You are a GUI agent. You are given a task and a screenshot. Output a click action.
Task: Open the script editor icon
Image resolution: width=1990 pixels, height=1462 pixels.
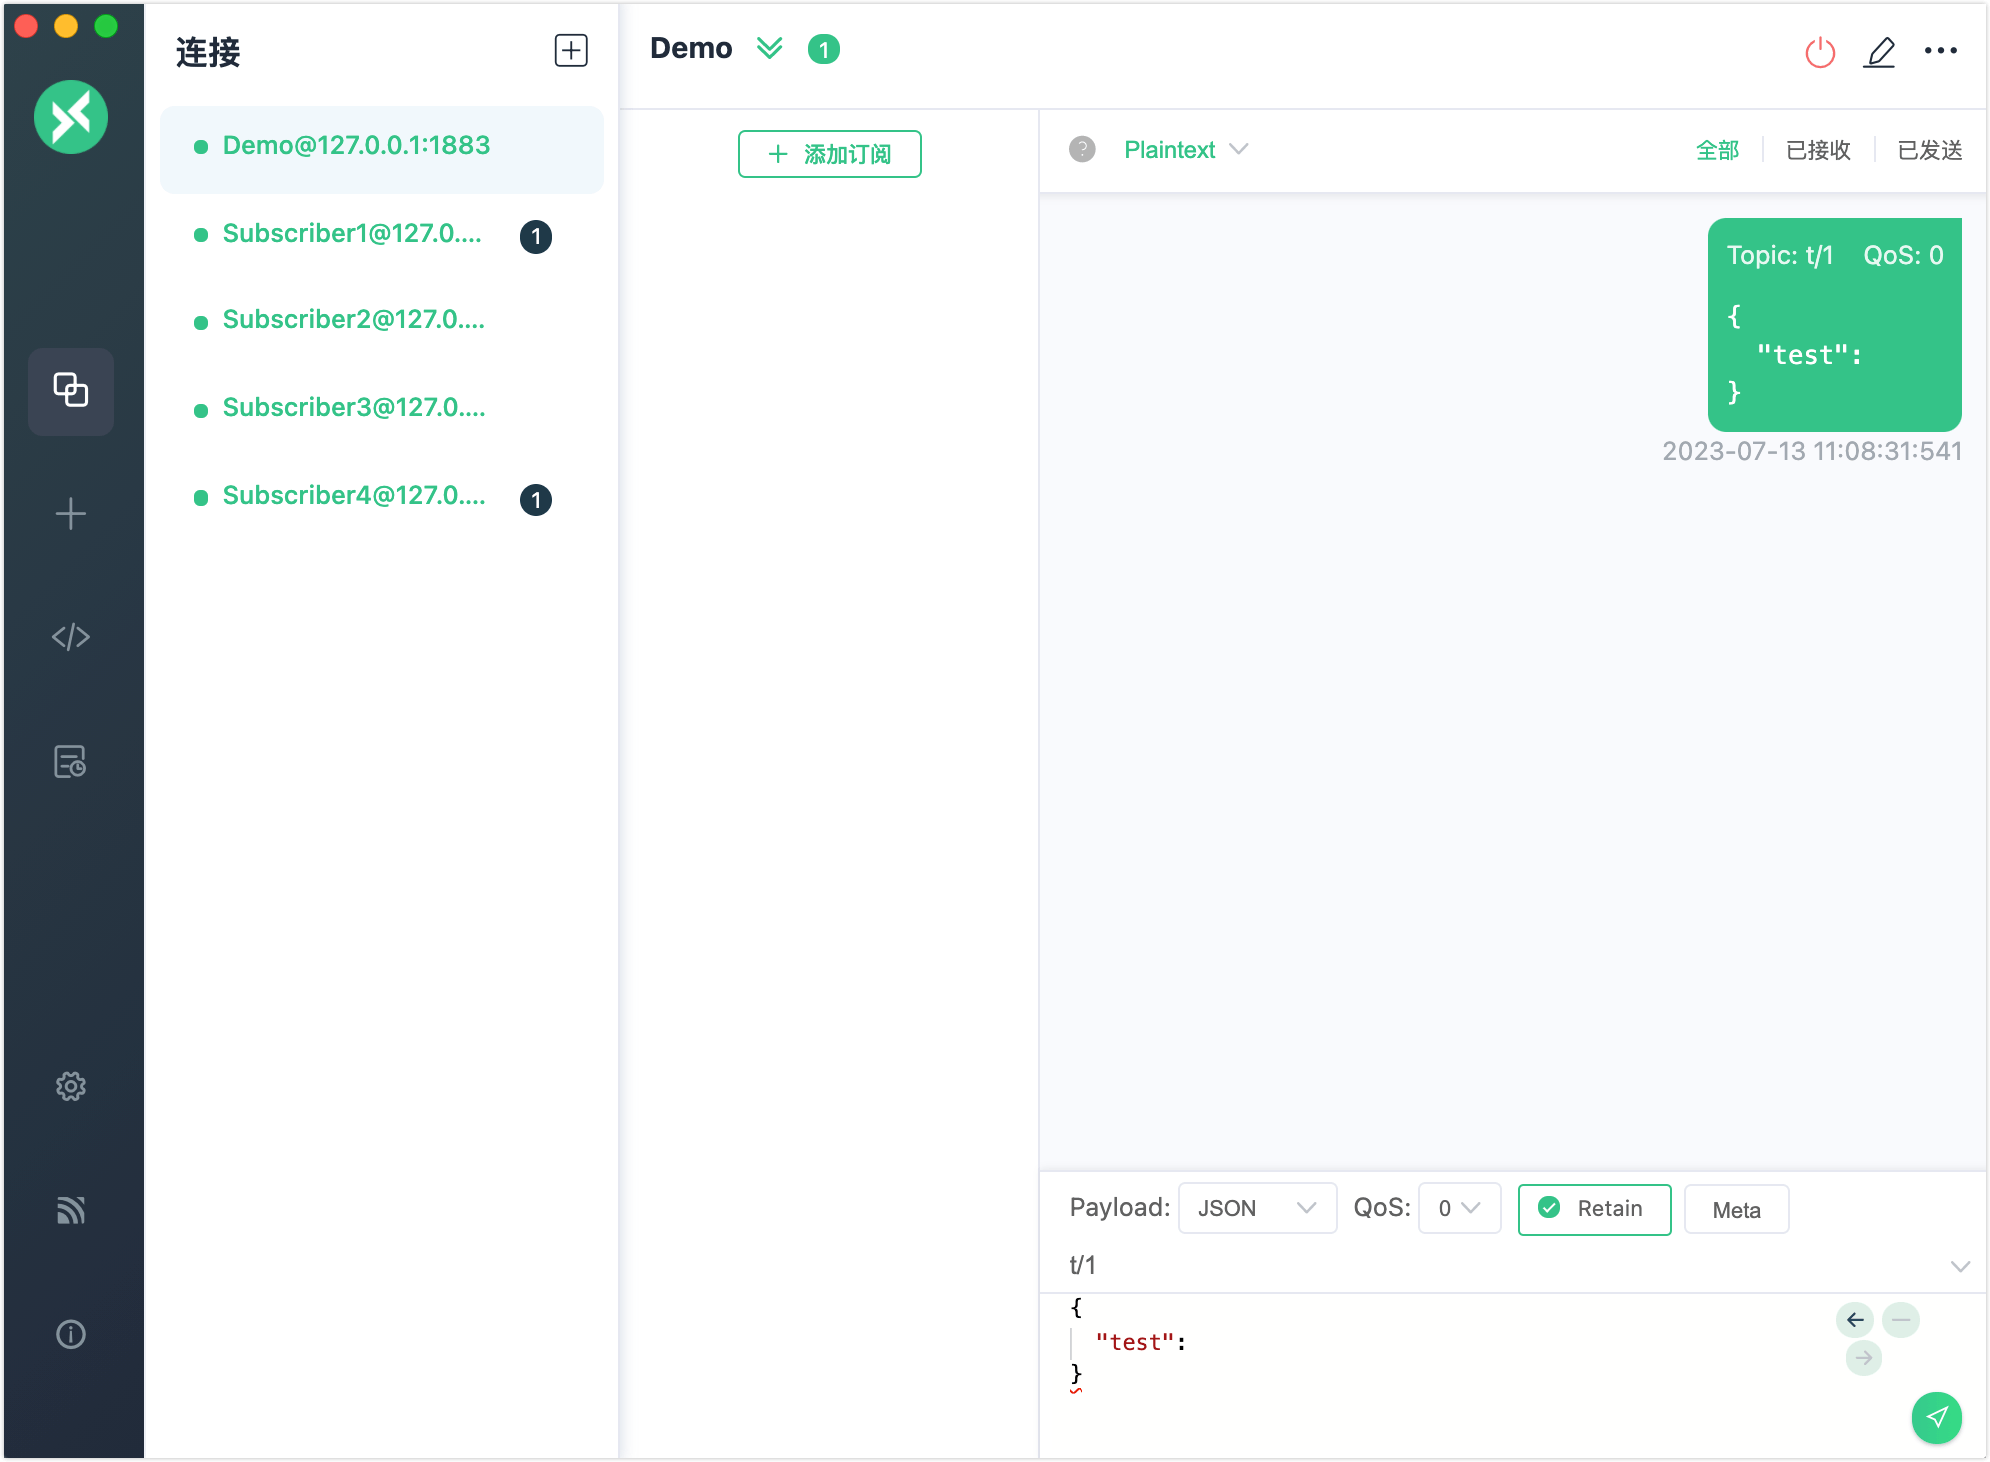(70, 636)
